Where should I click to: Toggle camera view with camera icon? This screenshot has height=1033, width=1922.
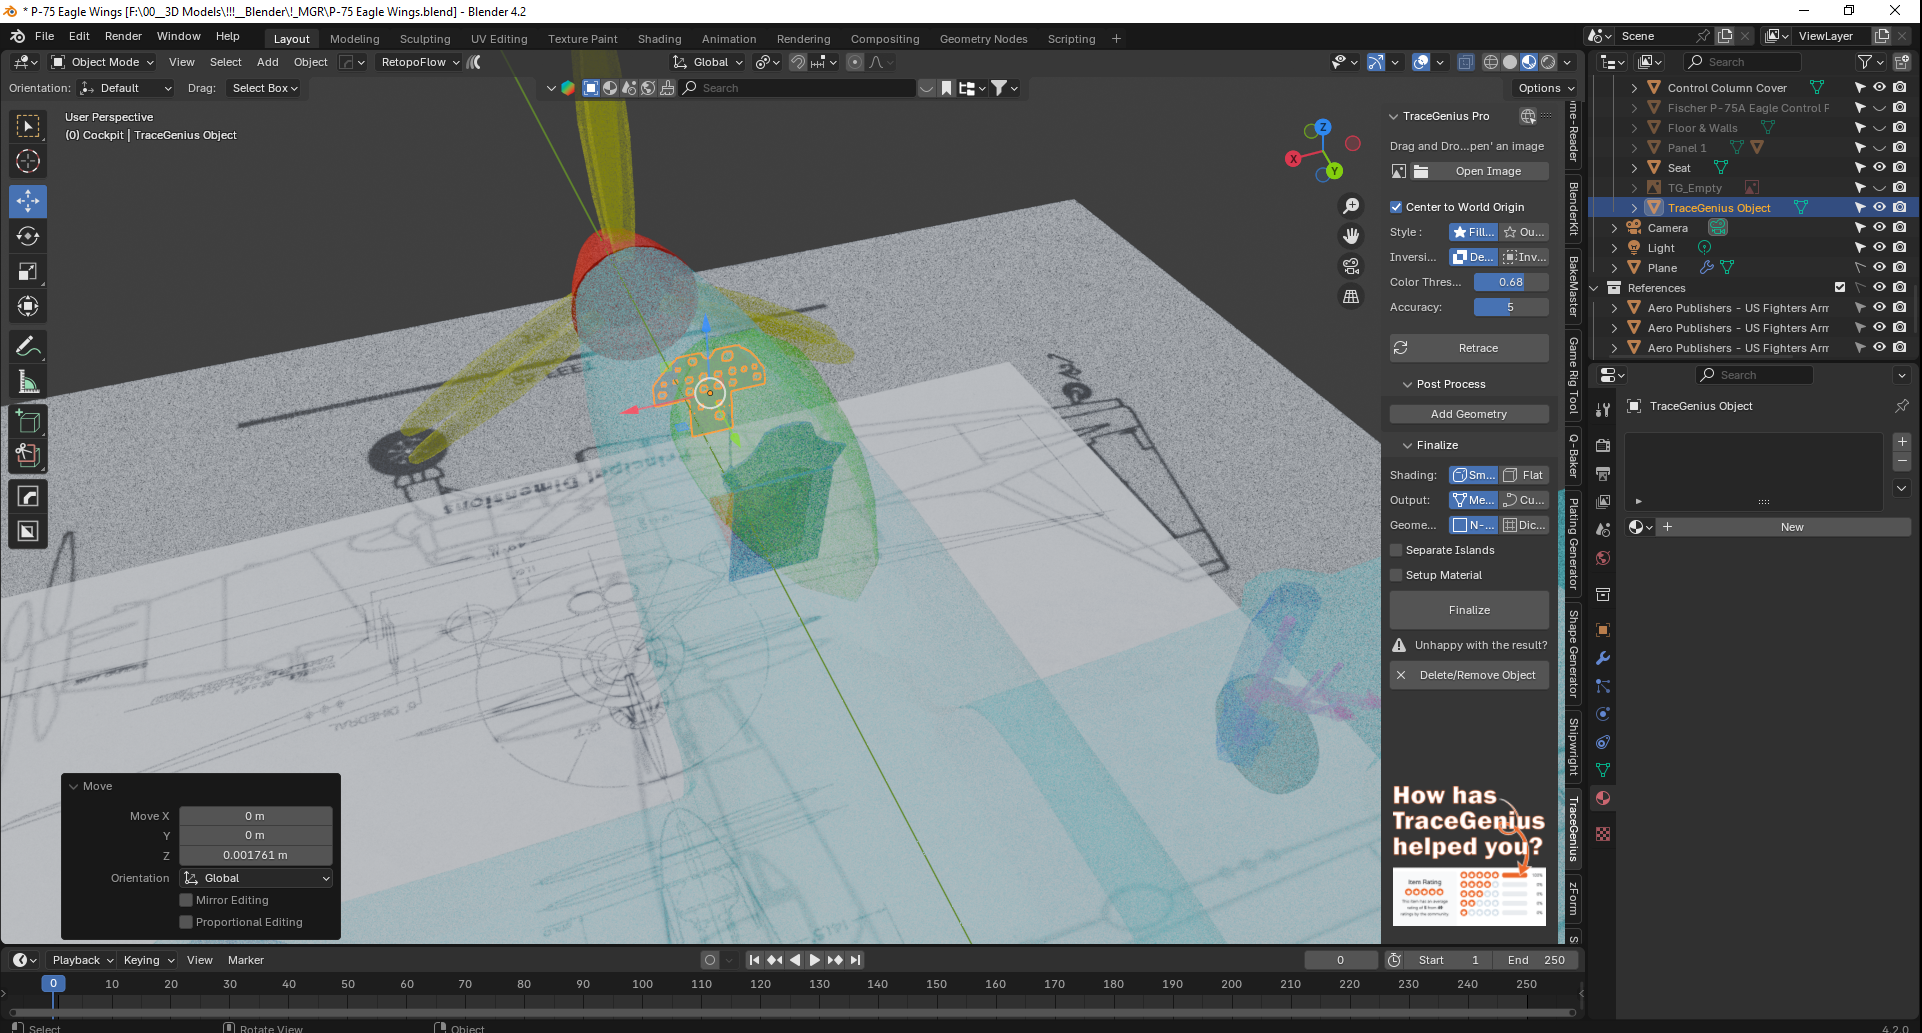(1351, 266)
